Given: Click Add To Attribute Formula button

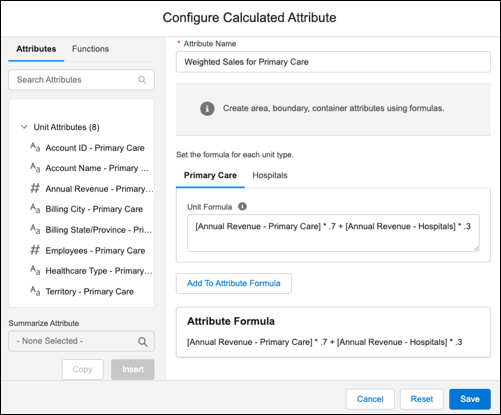Looking at the screenshot, I should [234, 283].
